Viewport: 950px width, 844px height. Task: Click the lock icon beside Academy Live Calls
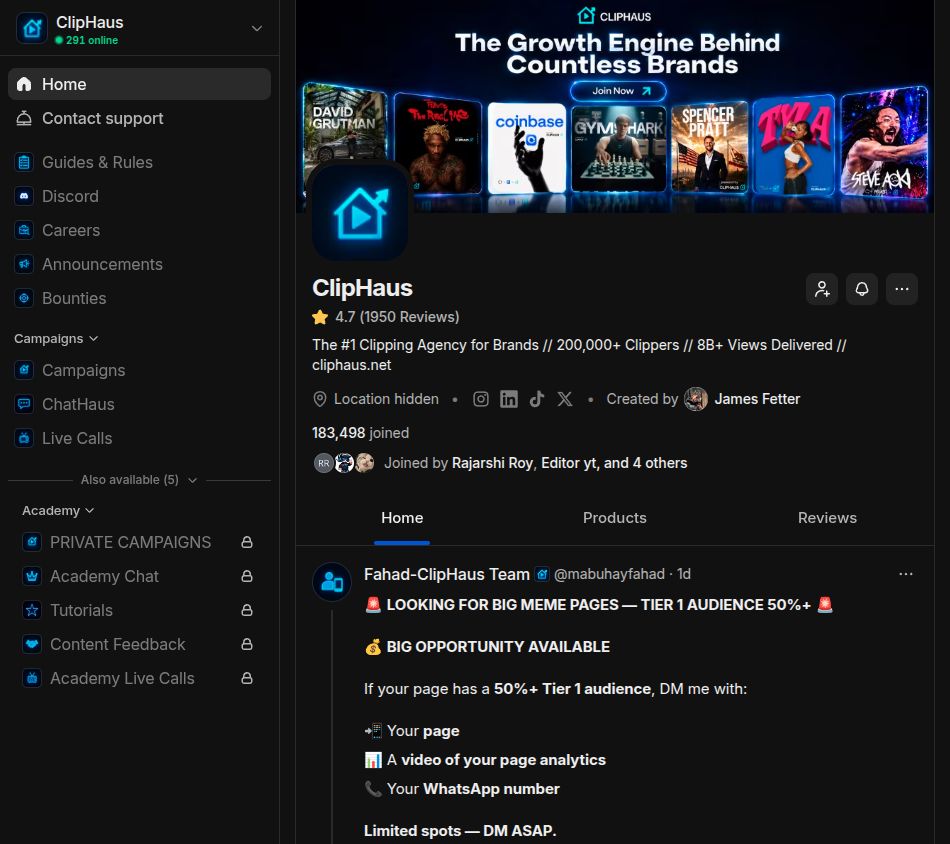[247, 678]
